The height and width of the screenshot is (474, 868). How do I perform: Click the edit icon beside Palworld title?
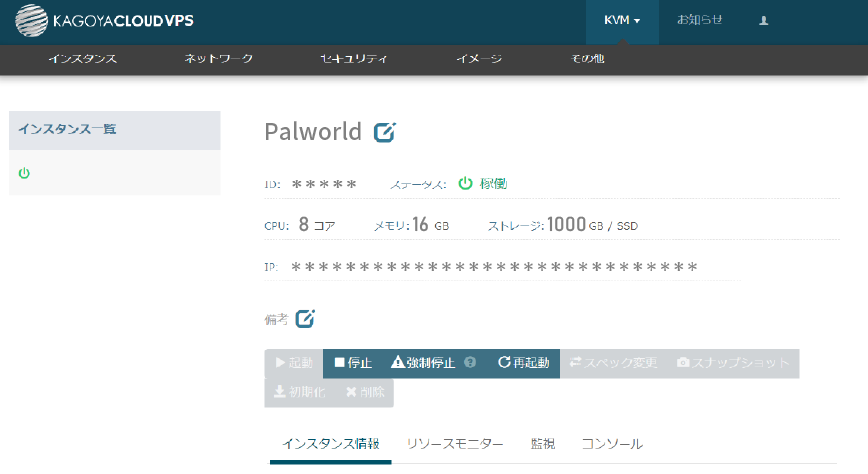coord(384,132)
